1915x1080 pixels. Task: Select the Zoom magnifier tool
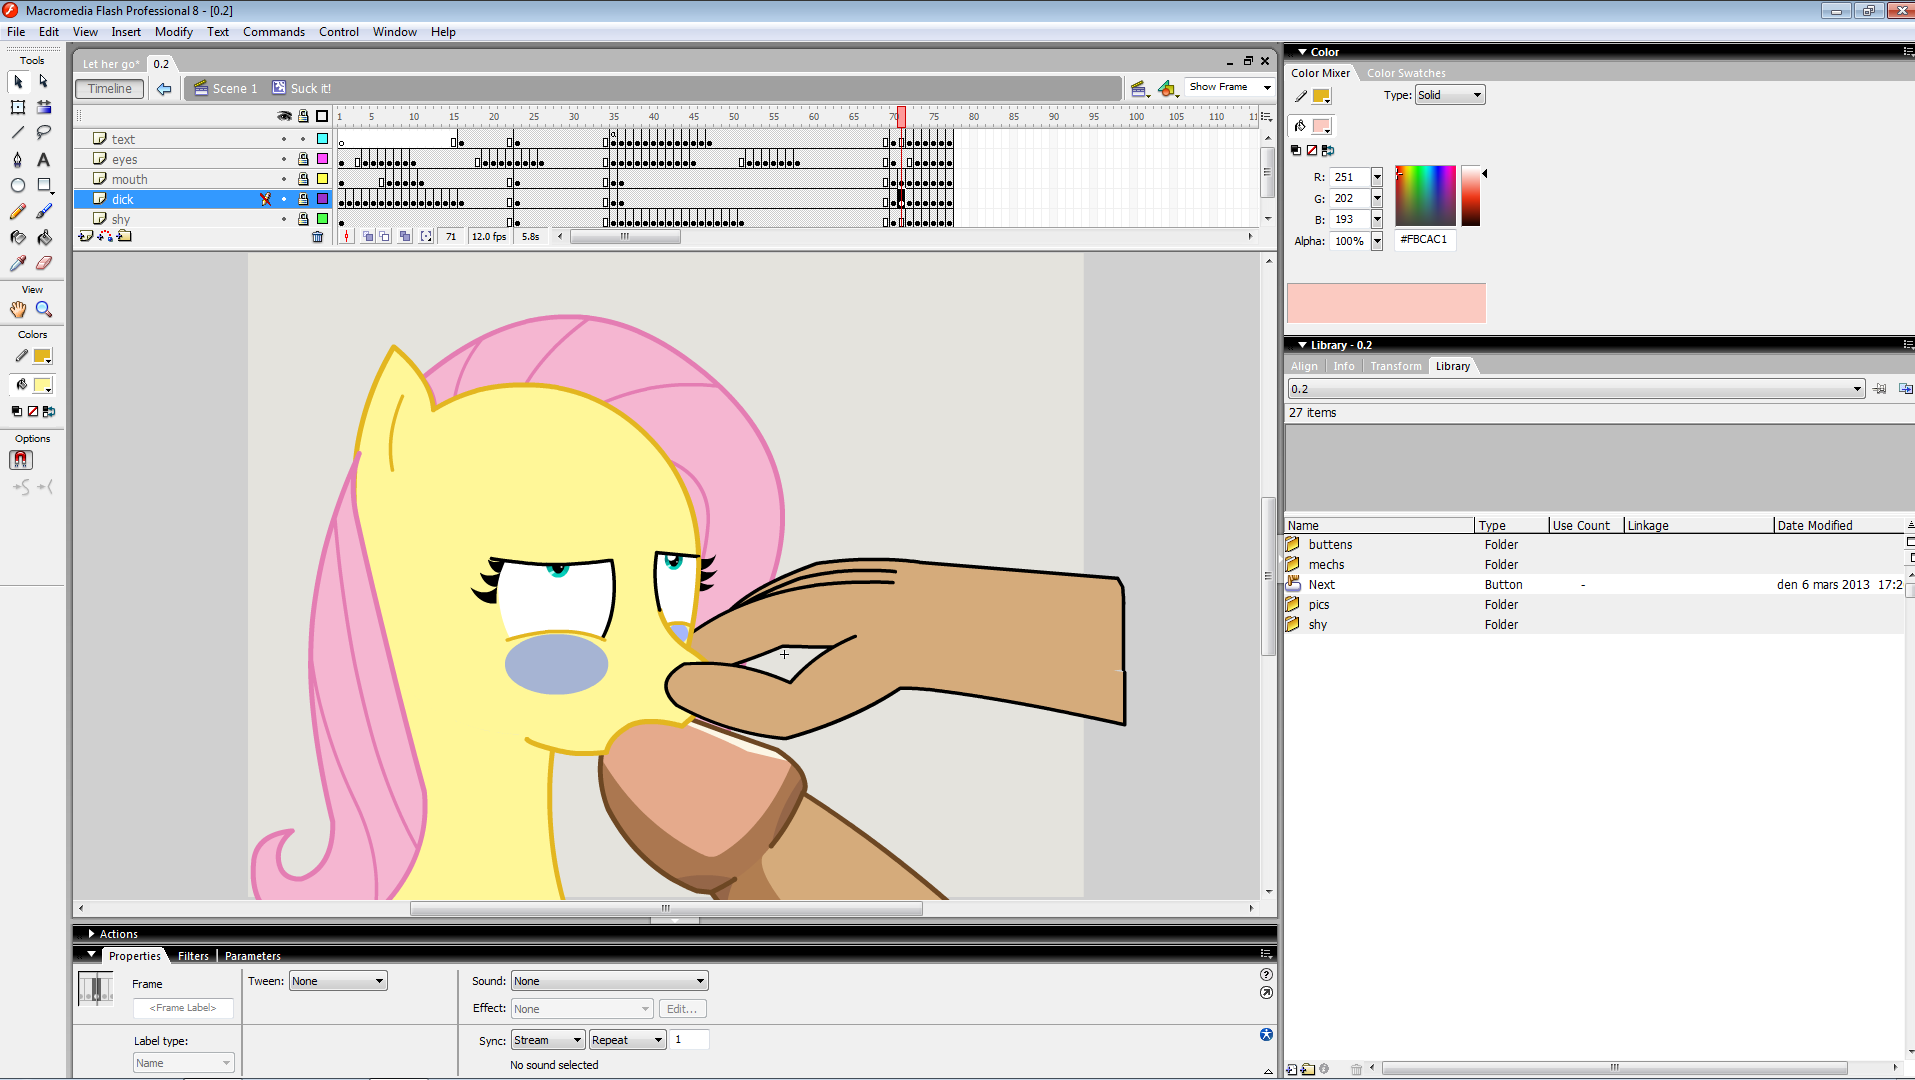click(x=44, y=310)
